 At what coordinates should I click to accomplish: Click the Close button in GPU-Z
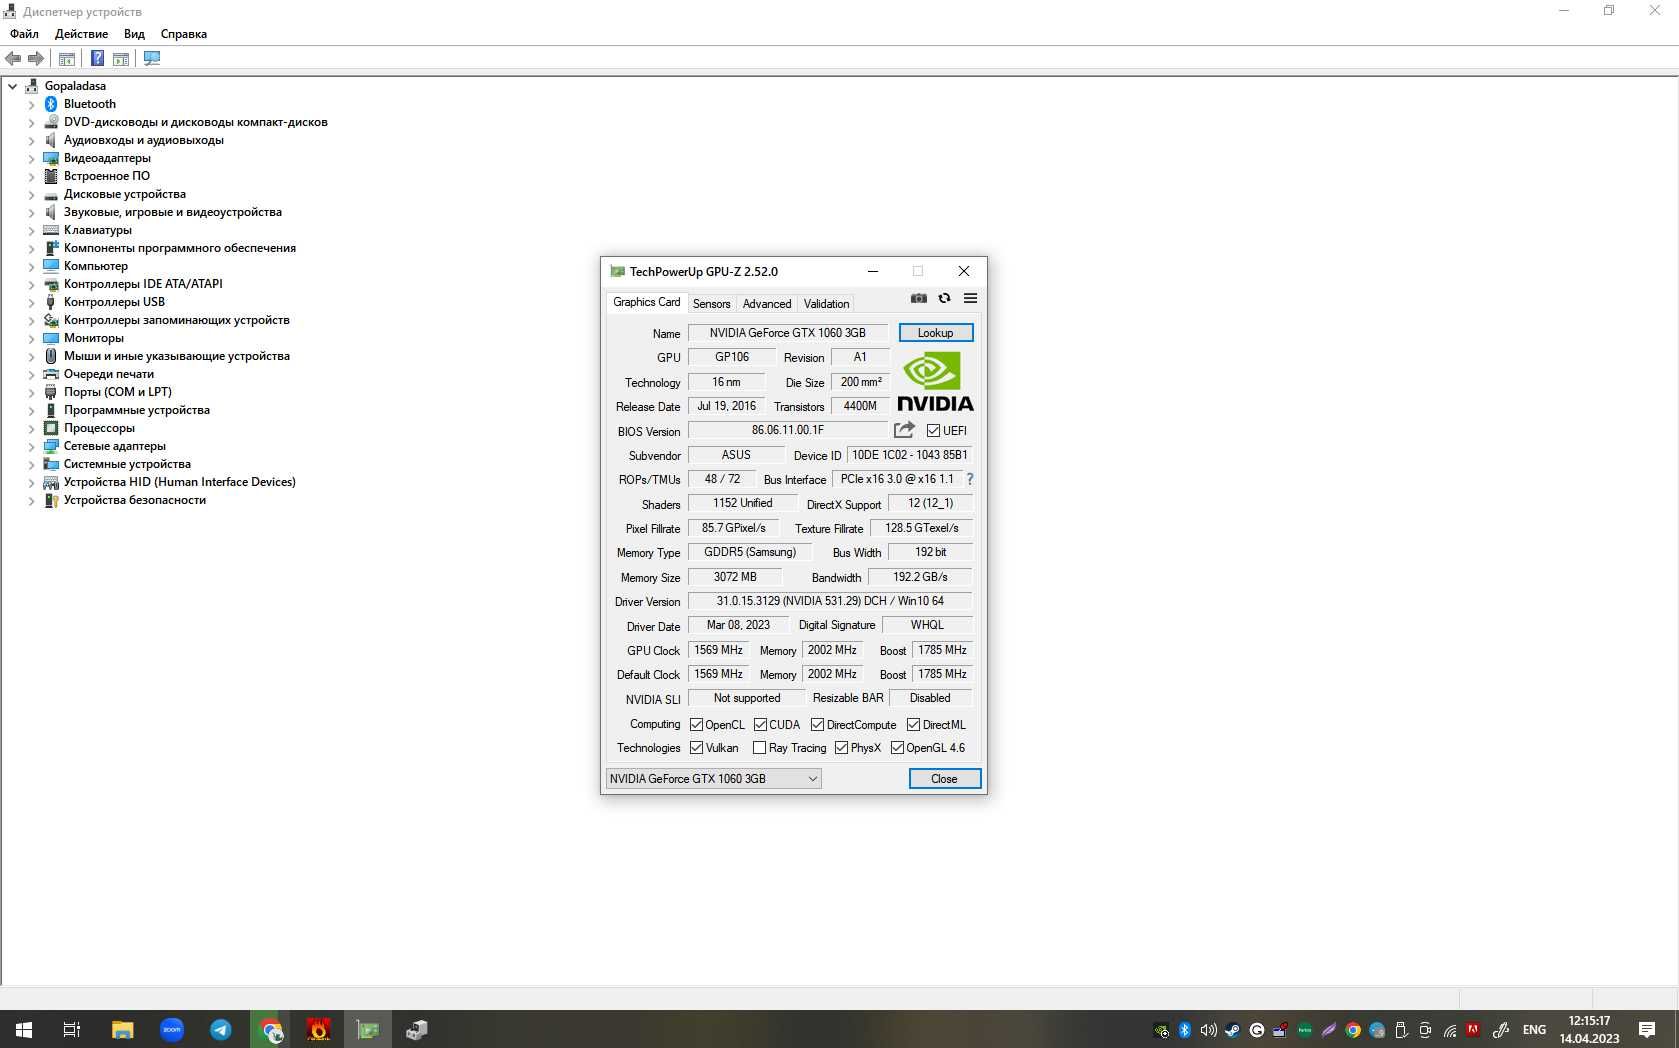[944, 779]
